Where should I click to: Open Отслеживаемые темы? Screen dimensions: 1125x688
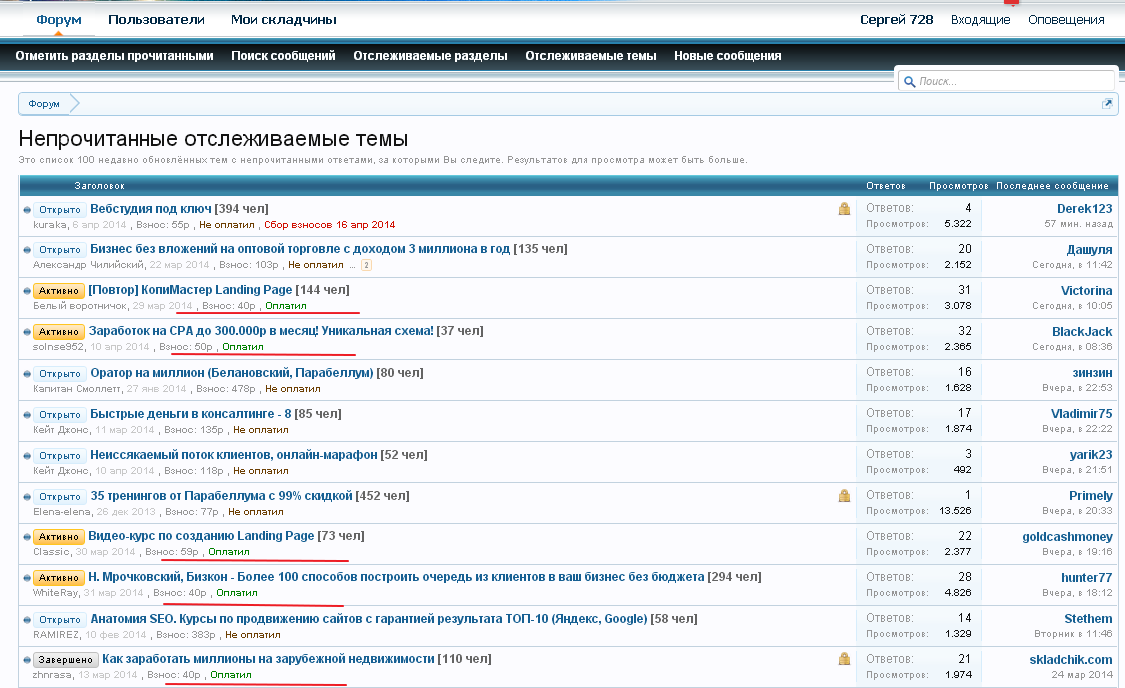click(590, 56)
